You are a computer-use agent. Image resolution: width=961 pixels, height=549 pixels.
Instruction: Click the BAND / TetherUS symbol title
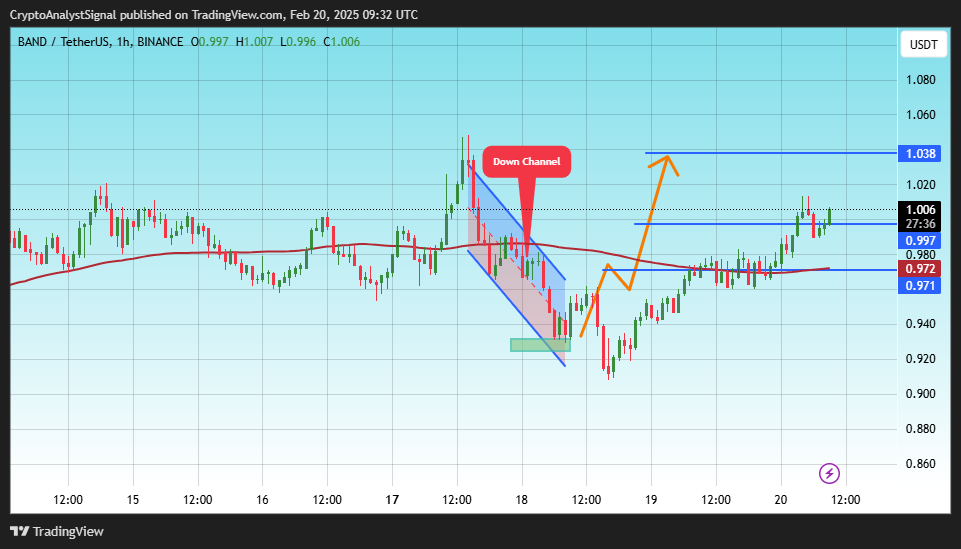pyautogui.click(x=63, y=42)
